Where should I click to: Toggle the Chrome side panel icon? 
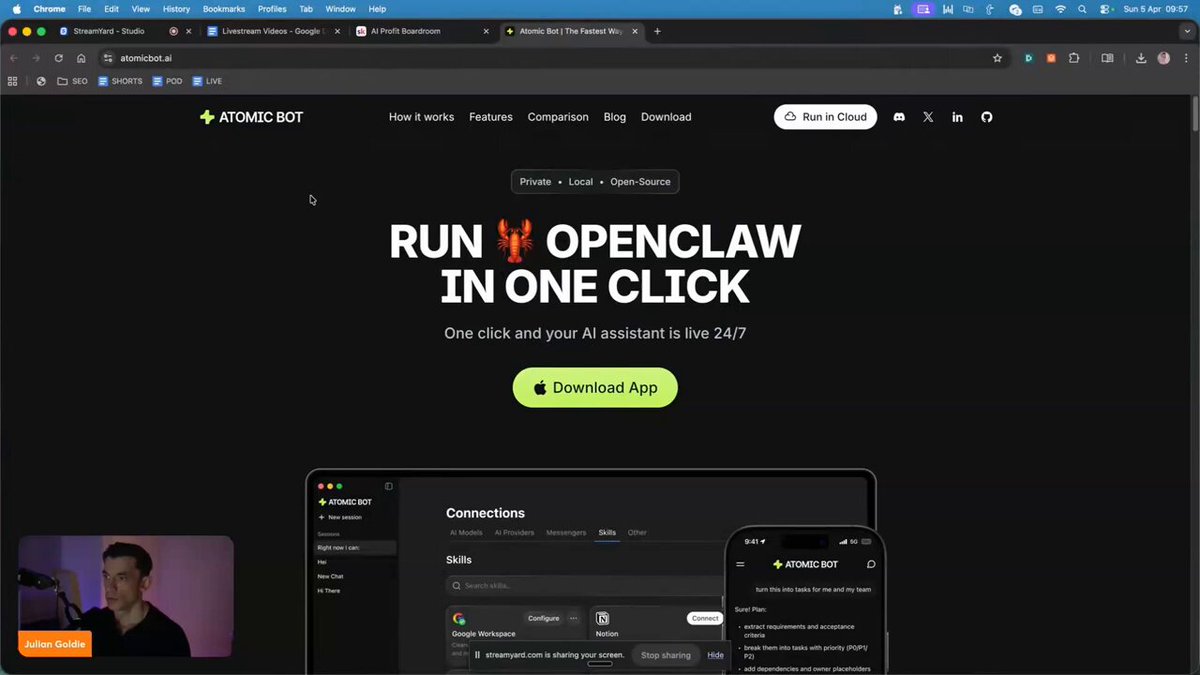coord(1107,58)
